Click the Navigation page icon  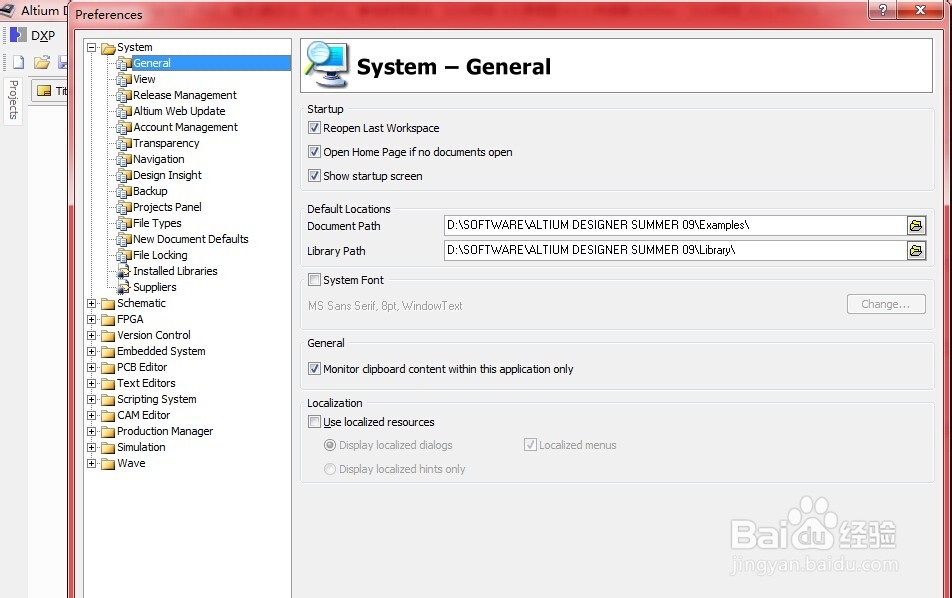coord(124,159)
